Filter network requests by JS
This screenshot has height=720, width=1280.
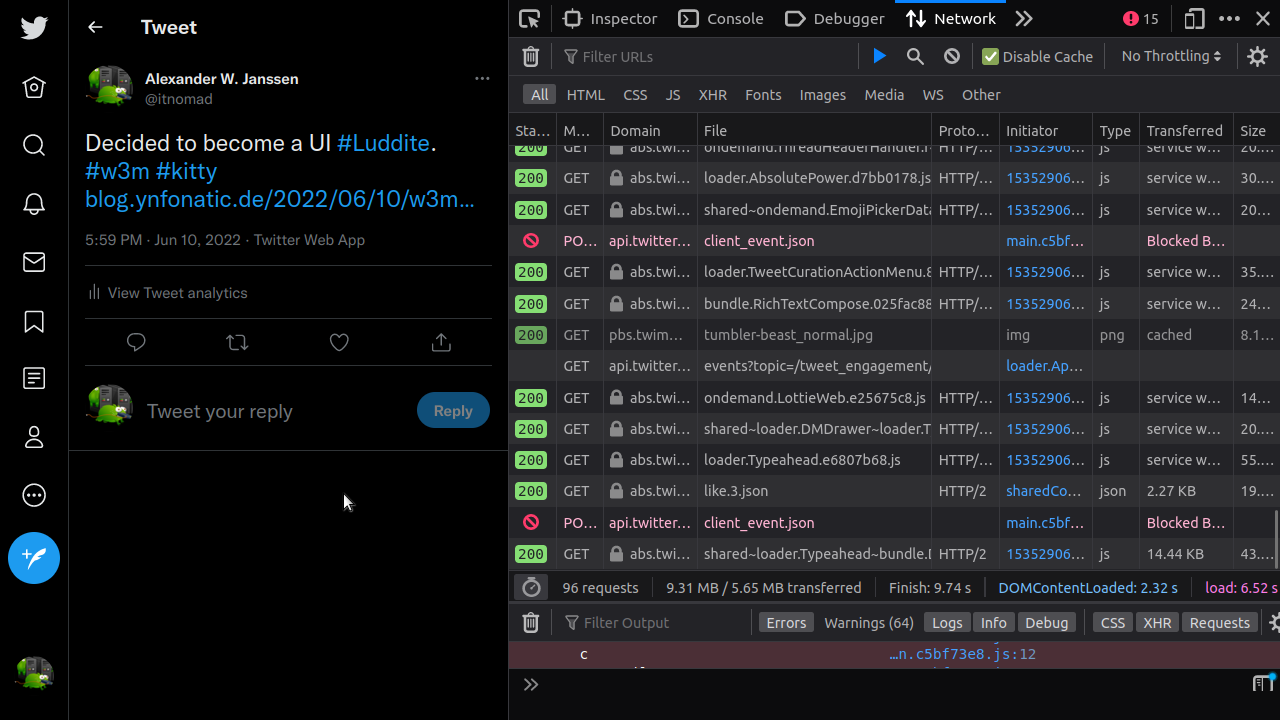click(x=673, y=95)
